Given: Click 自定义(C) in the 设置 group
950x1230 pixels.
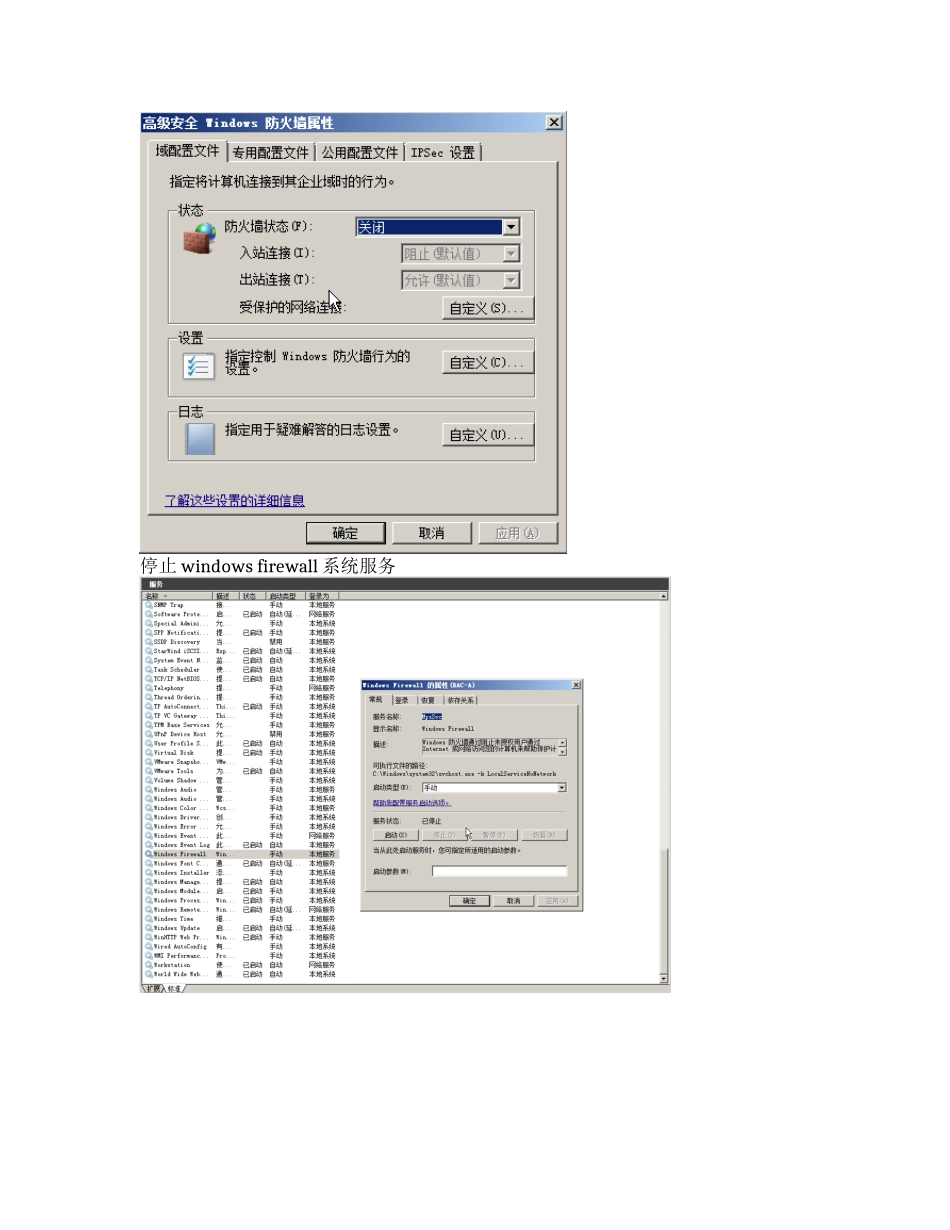Looking at the screenshot, I should (488, 362).
